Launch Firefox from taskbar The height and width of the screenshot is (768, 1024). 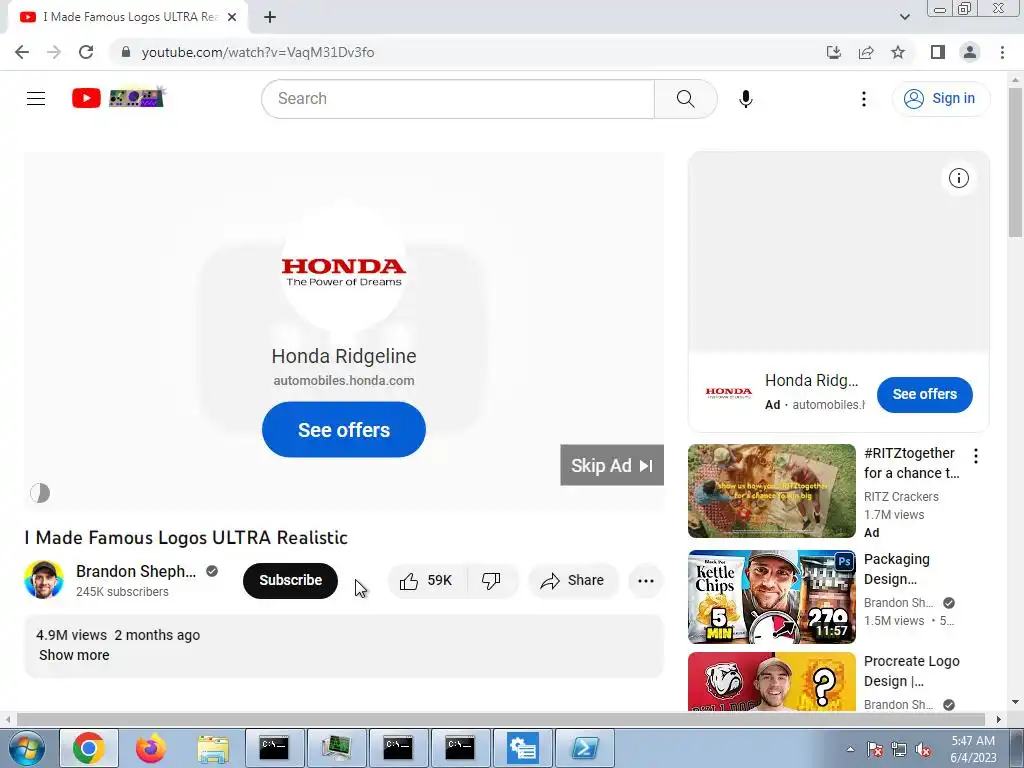151,748
